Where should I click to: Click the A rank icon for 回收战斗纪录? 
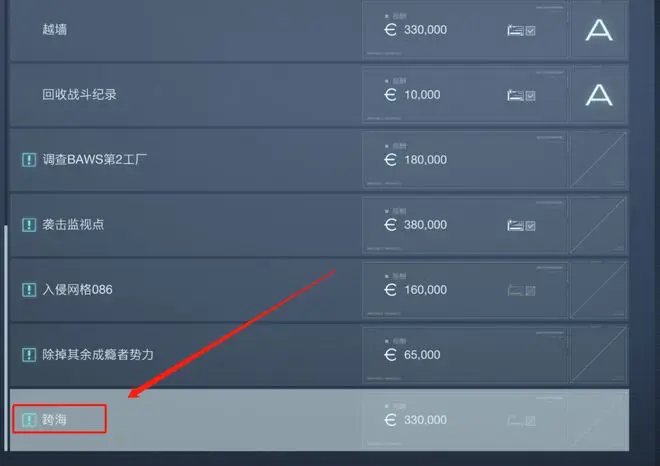click(599, 95)
